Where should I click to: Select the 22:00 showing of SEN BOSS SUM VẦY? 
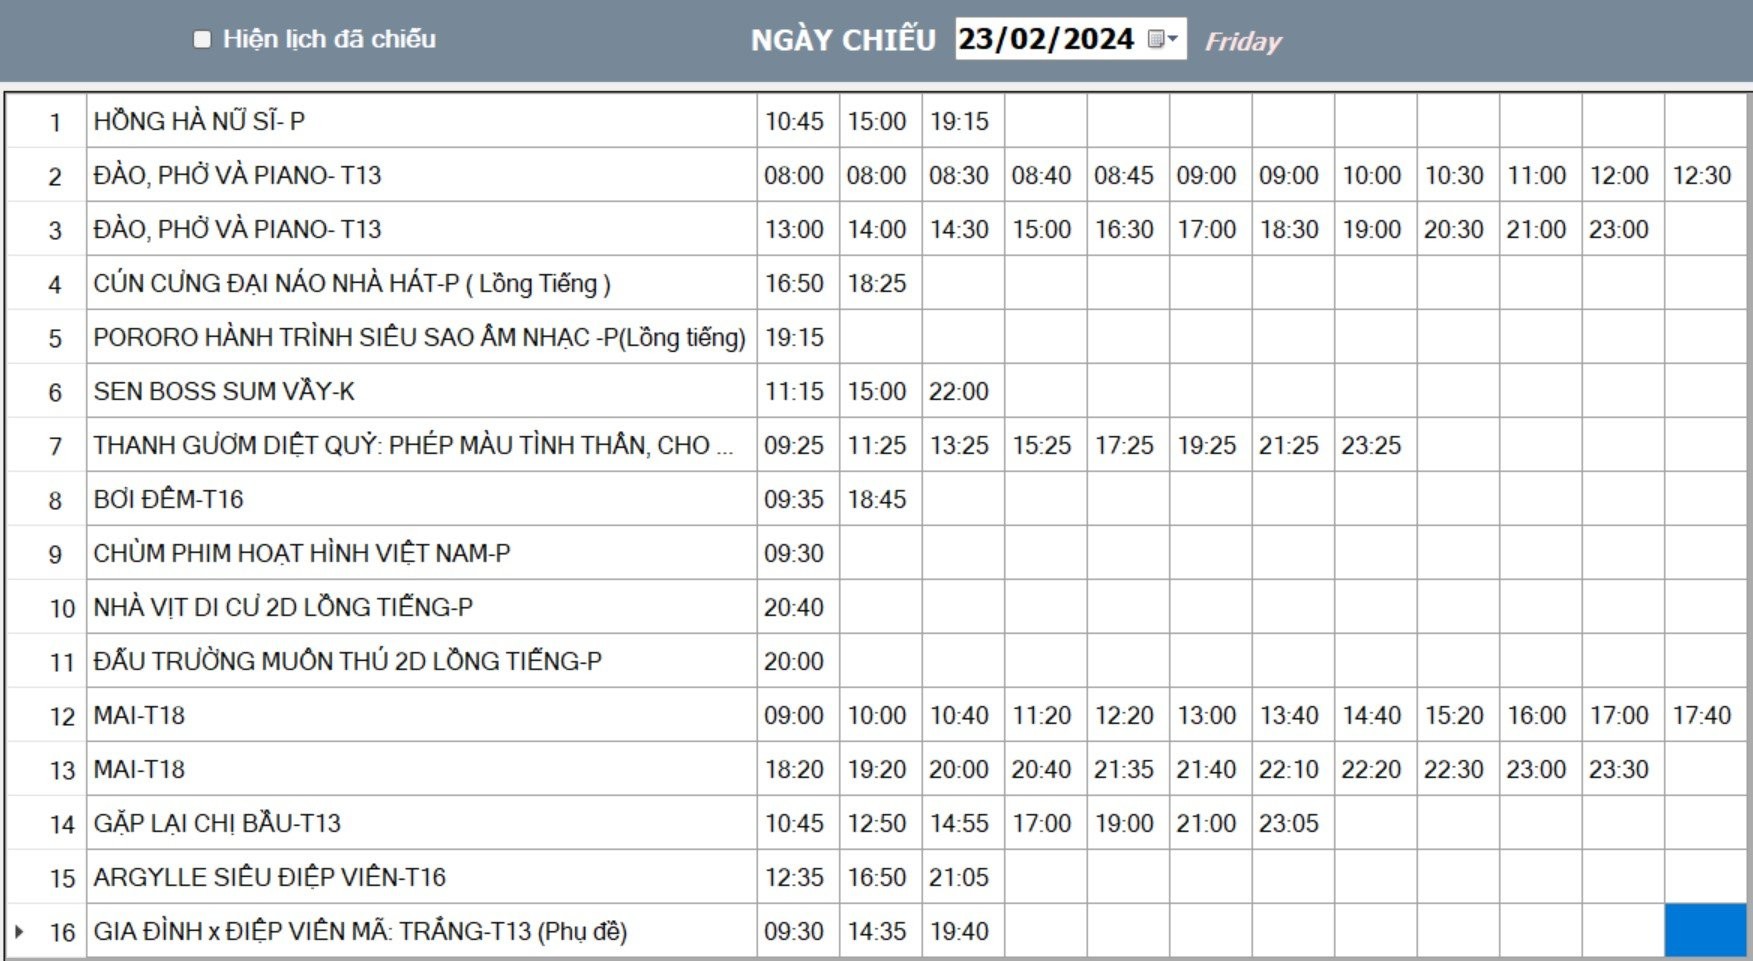[959, 392]
